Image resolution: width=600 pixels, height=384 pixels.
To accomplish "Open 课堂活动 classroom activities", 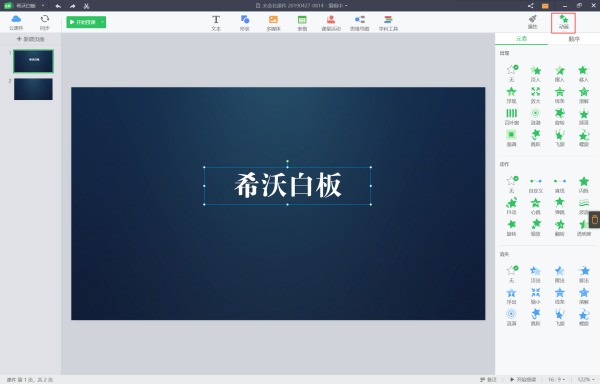I will click(331, 23).
